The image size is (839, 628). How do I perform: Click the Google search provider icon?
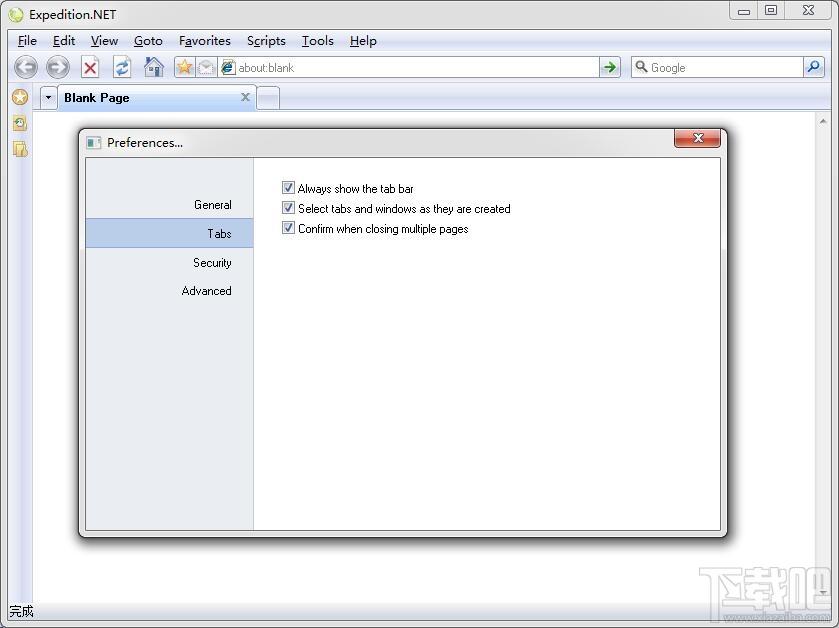click(x=640, y=67)
